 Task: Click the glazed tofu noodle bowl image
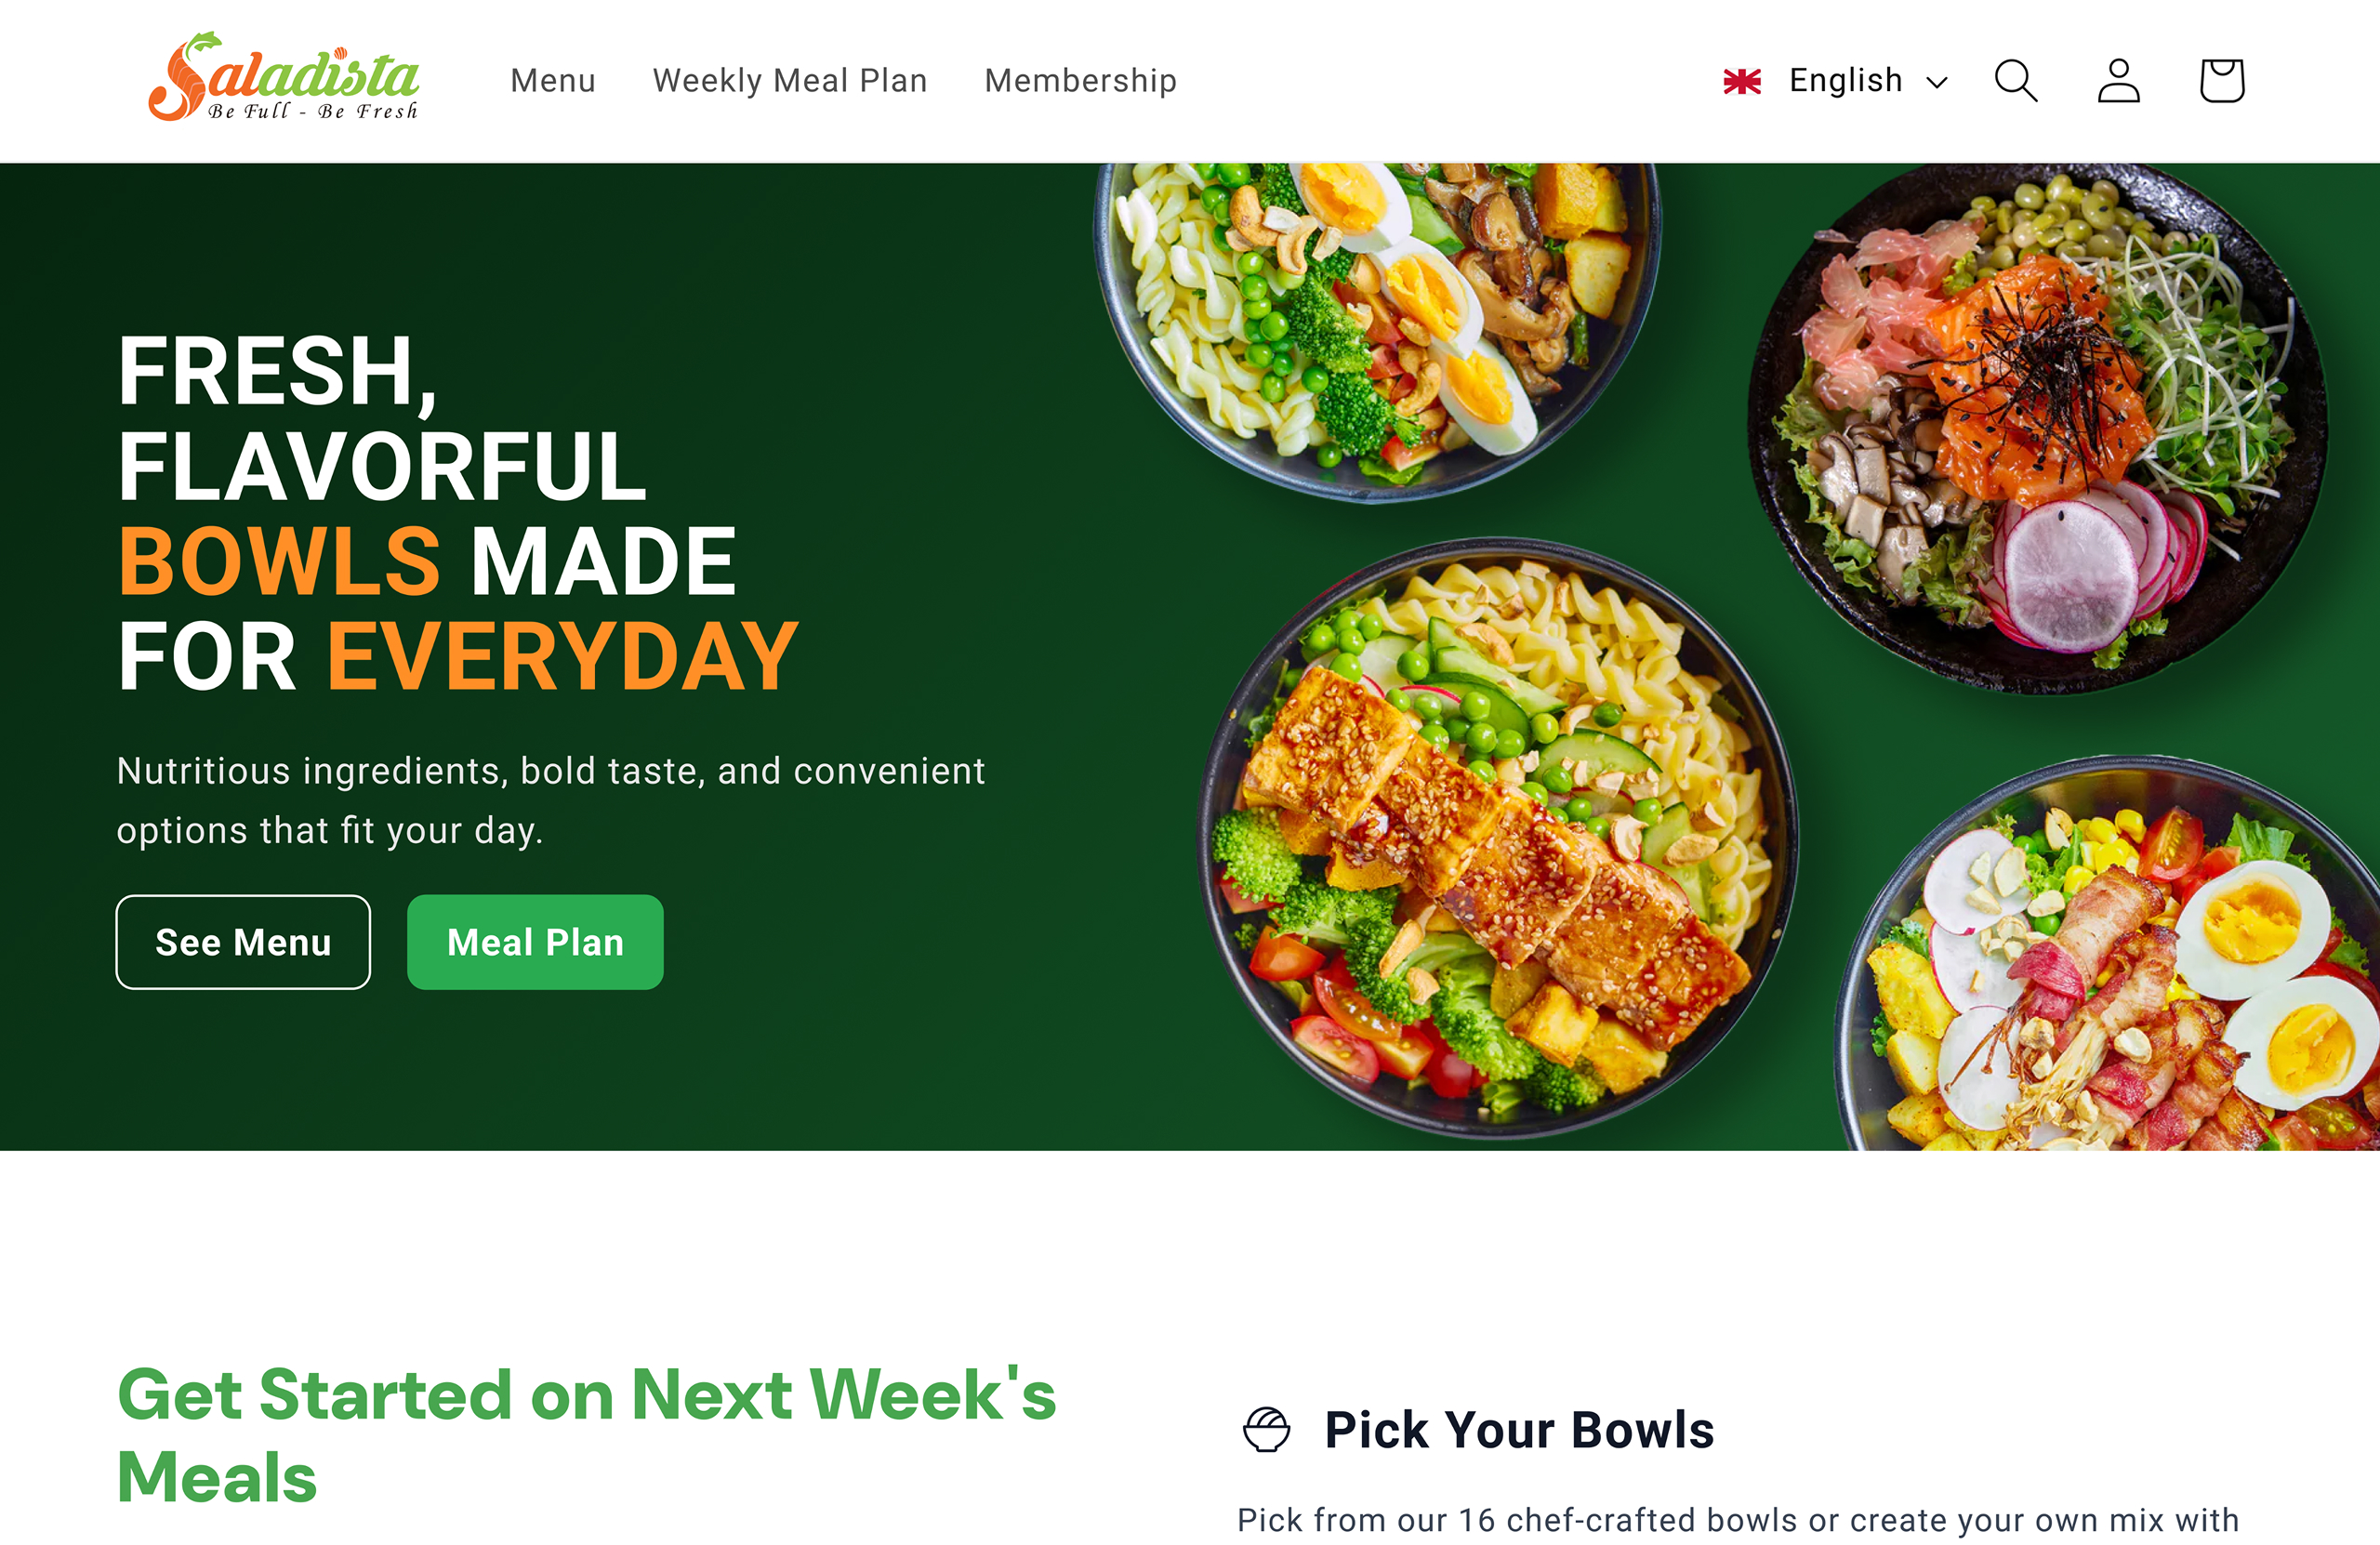(x=1497, y=838)
